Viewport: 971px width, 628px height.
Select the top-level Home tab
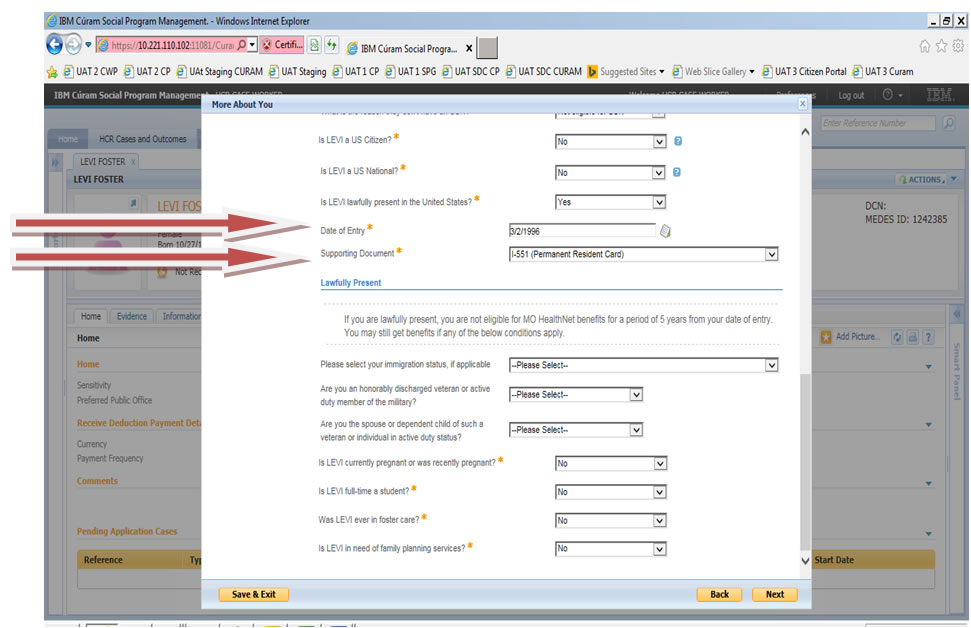(67, 139)
